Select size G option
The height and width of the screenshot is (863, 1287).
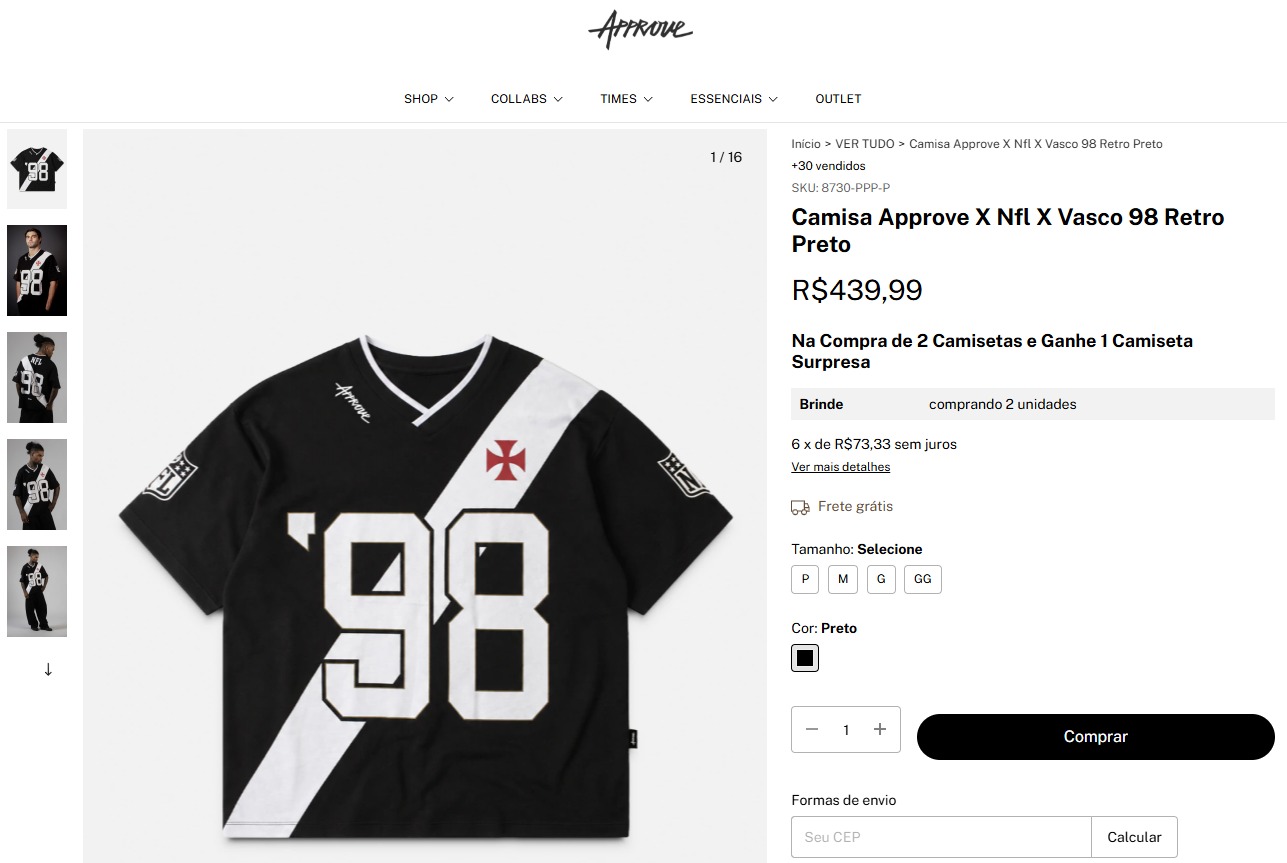(x=881, y=579)
